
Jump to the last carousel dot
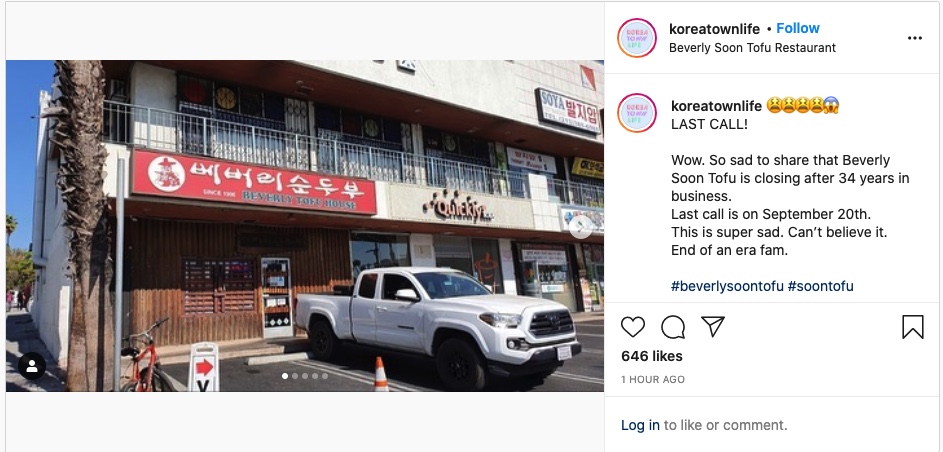click(325, 376)
